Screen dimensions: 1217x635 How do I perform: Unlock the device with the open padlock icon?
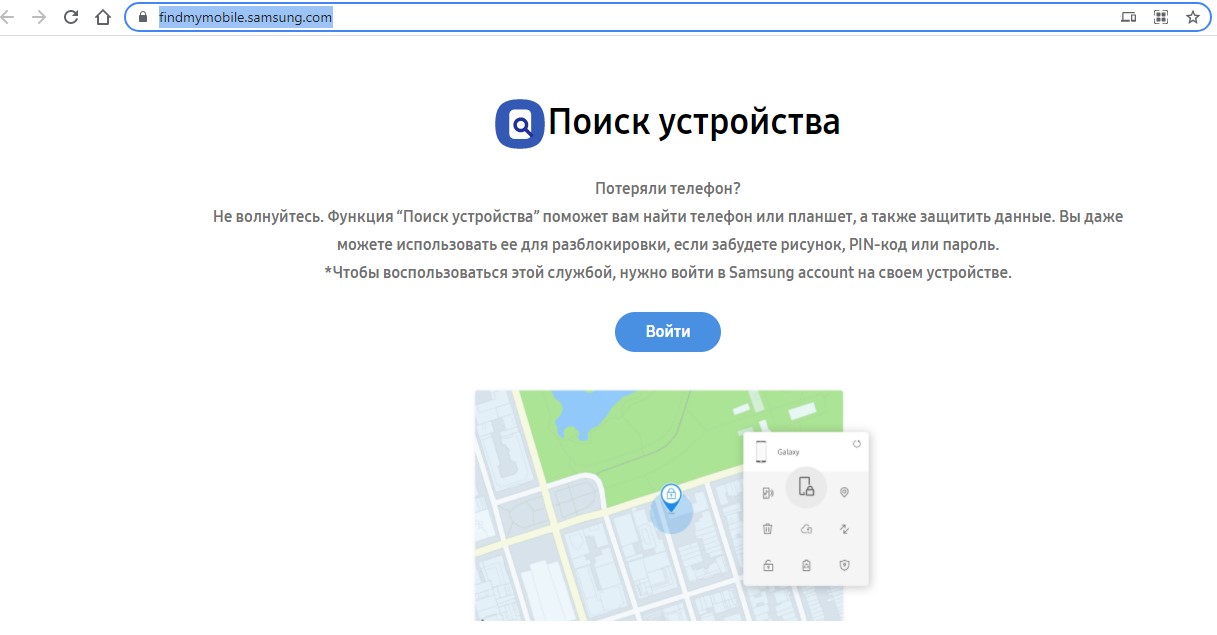[x=767, y=566]
